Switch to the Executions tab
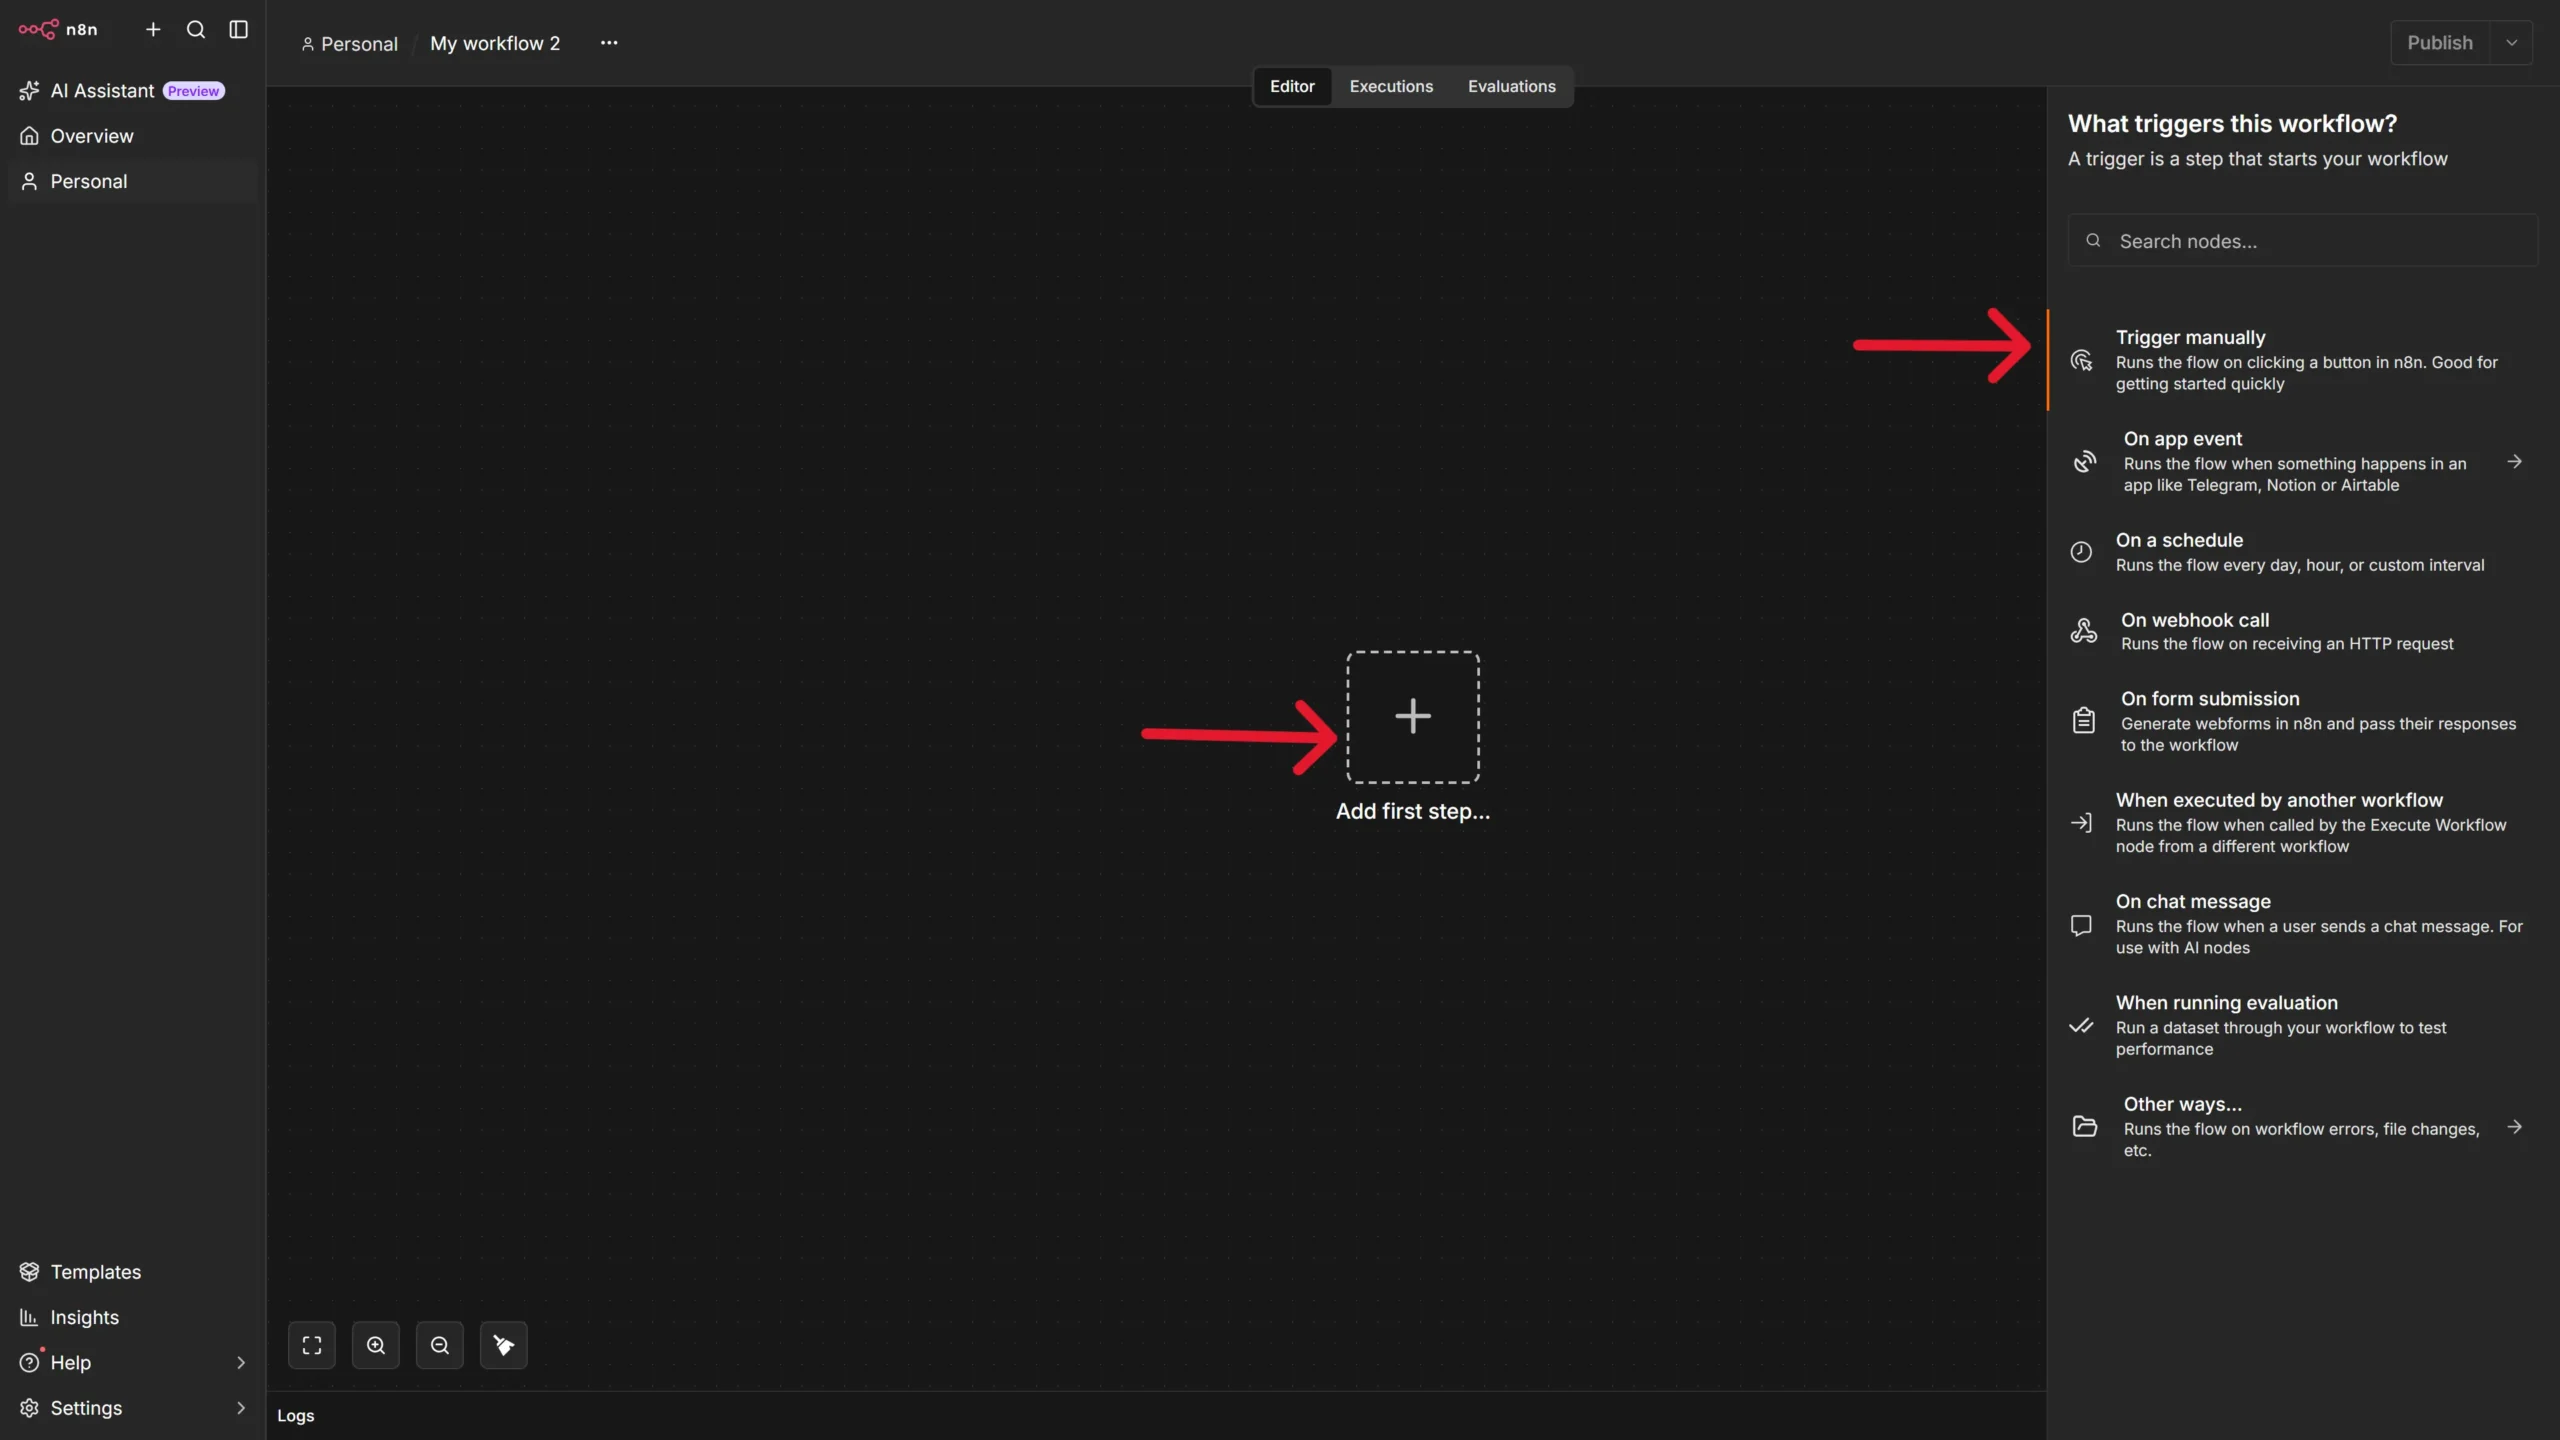Image resolution: width=2560 pixels, height=1440 pixels. coord(1391,86)
